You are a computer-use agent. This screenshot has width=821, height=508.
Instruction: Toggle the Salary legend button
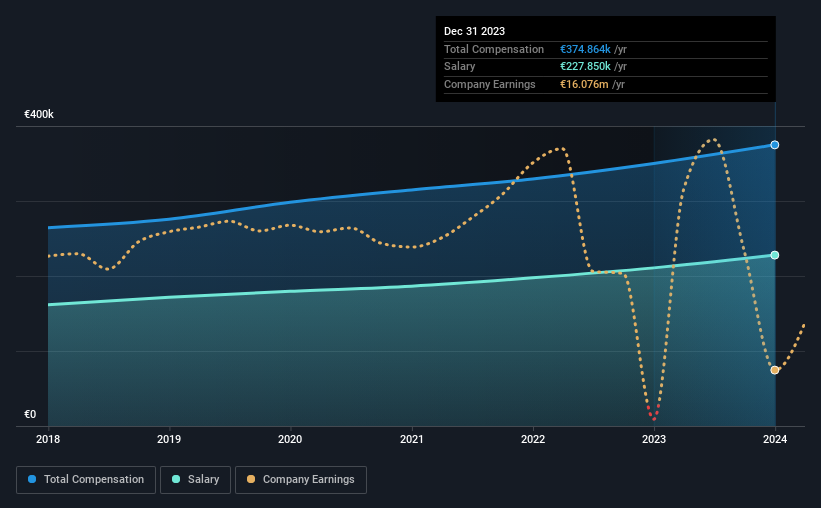point(195,480)
